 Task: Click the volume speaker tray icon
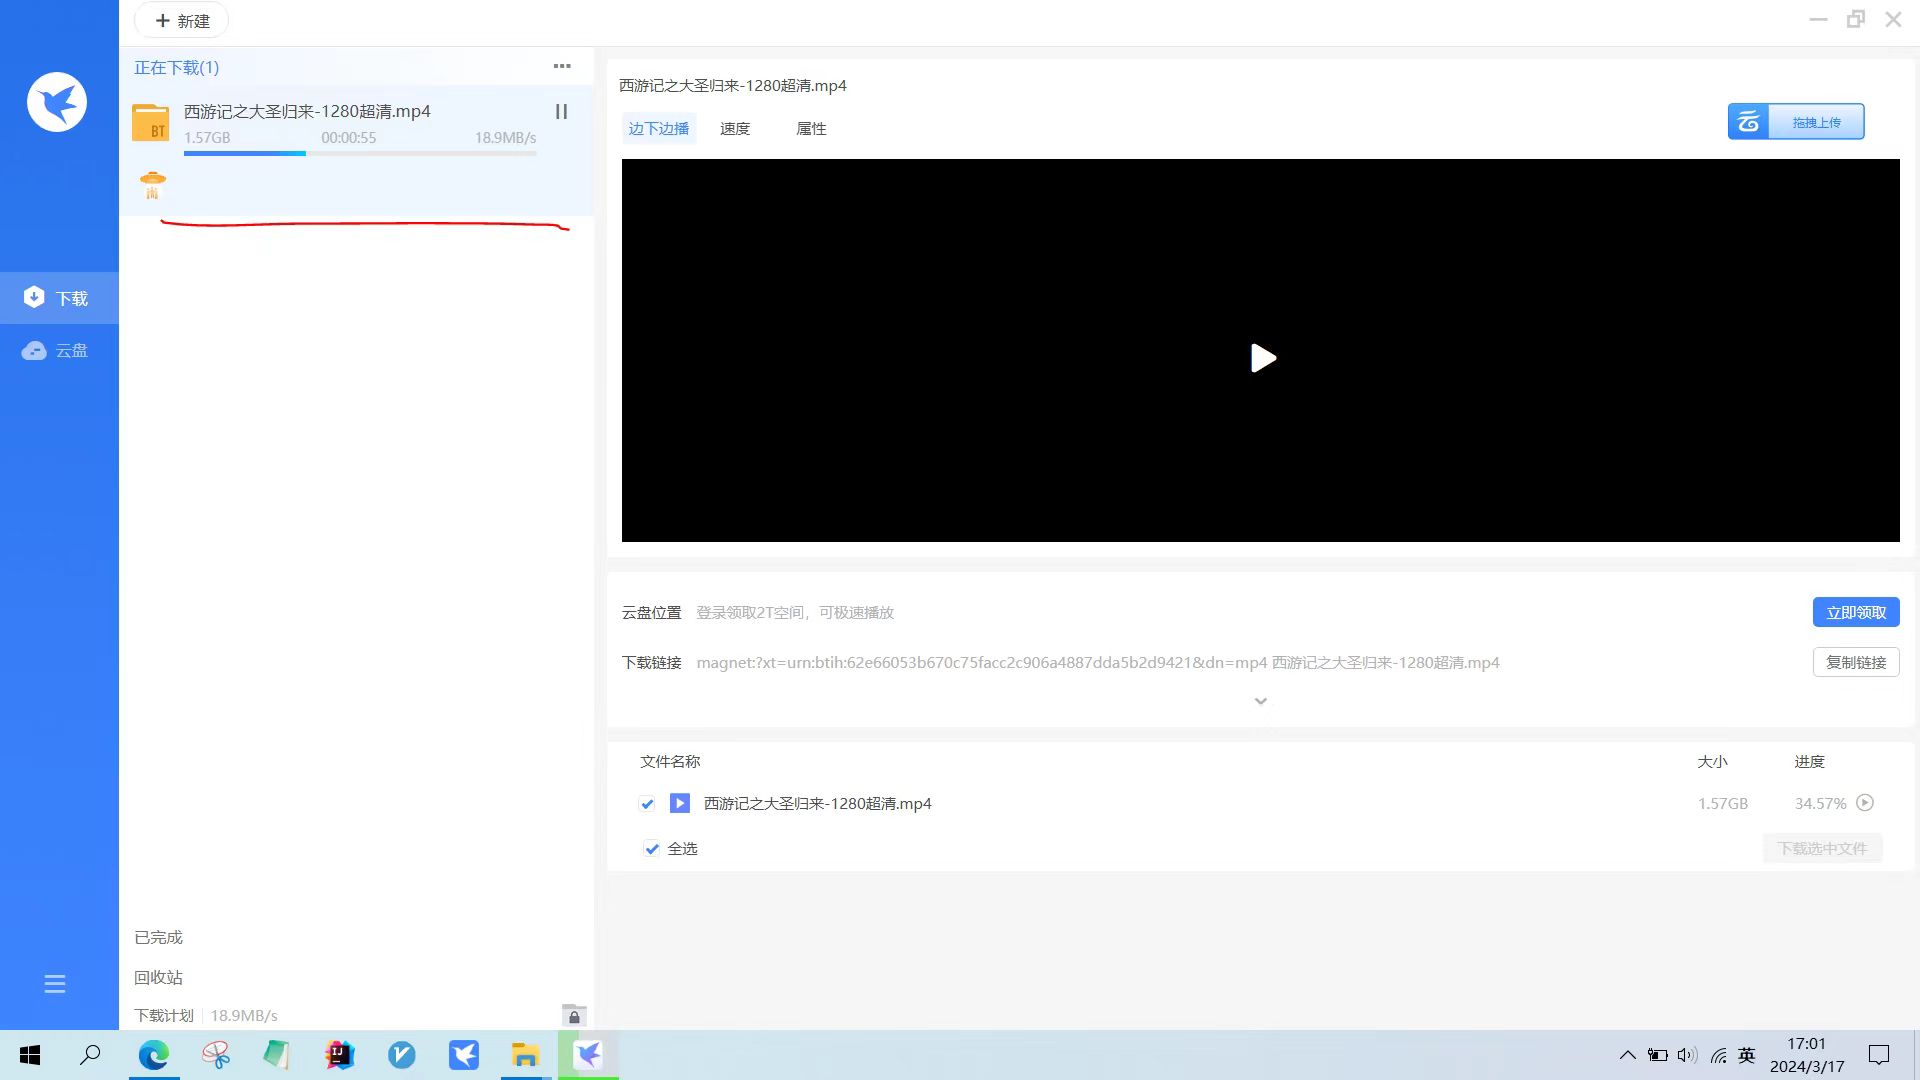click(1687, 1055)
